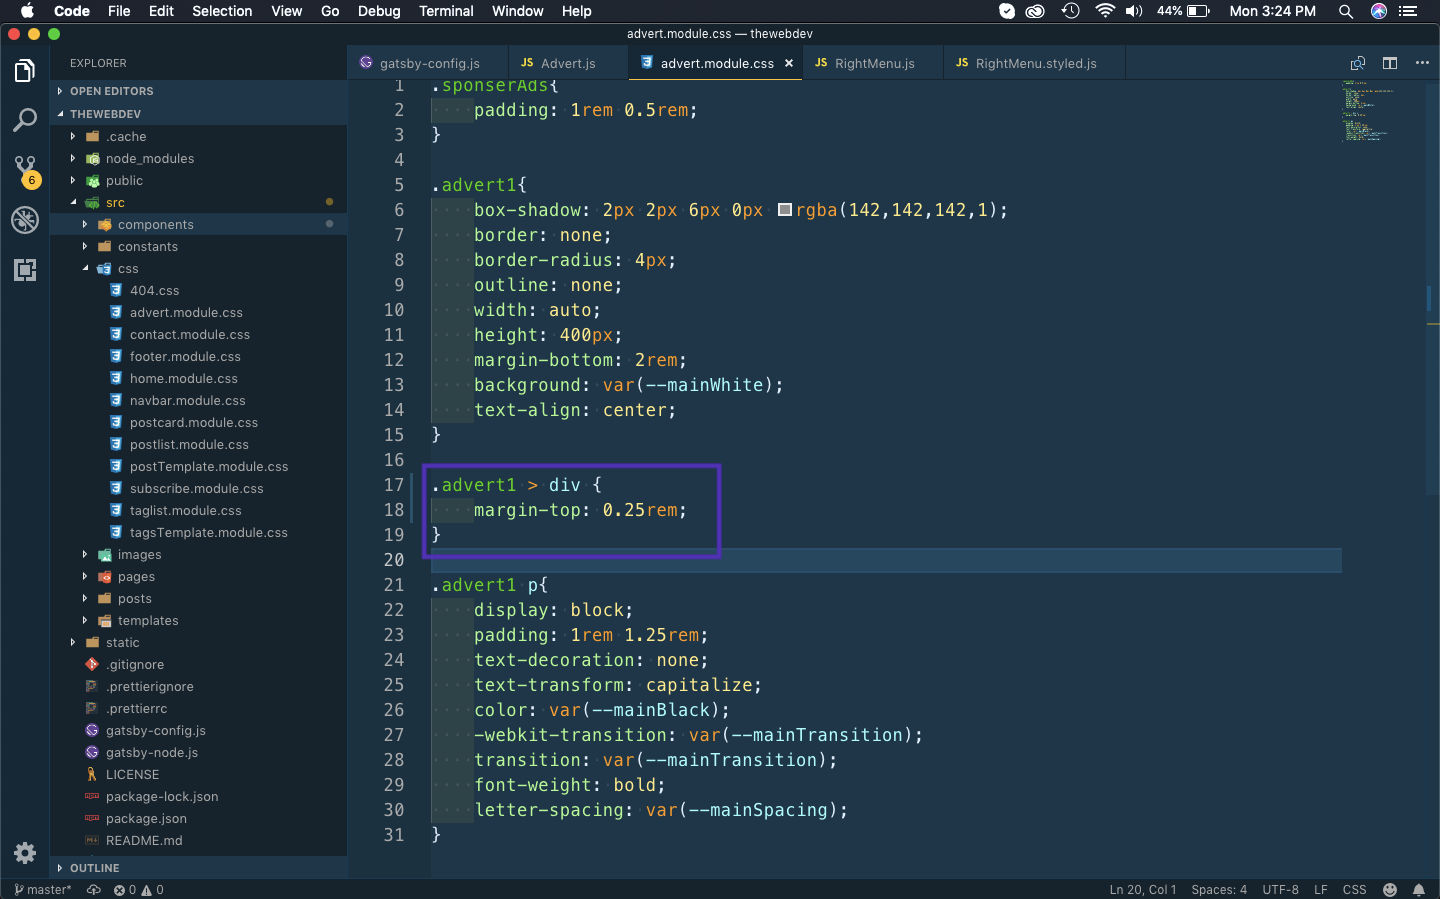The image size is (1440, 899).
Task: Change end of line sequence LF
Action: pos(1320,889)
